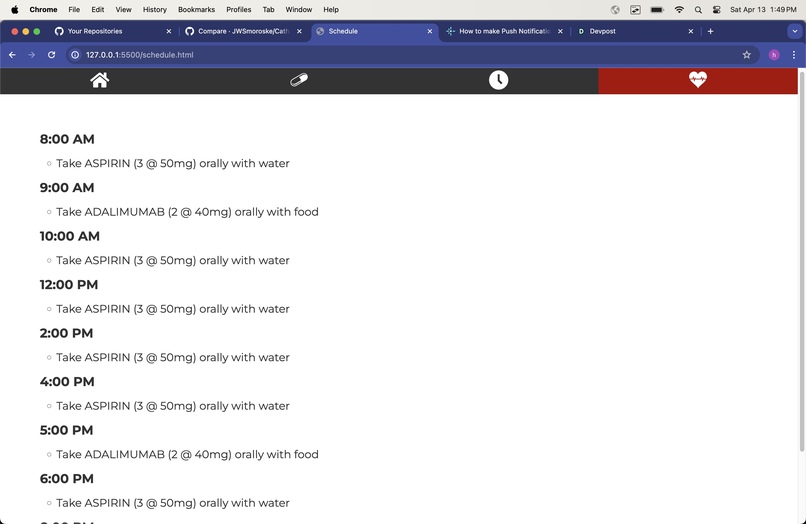Close the Devpost tab
Image resolution: width=806 pixels, height=524 pixels.
(x=691, y=31)
